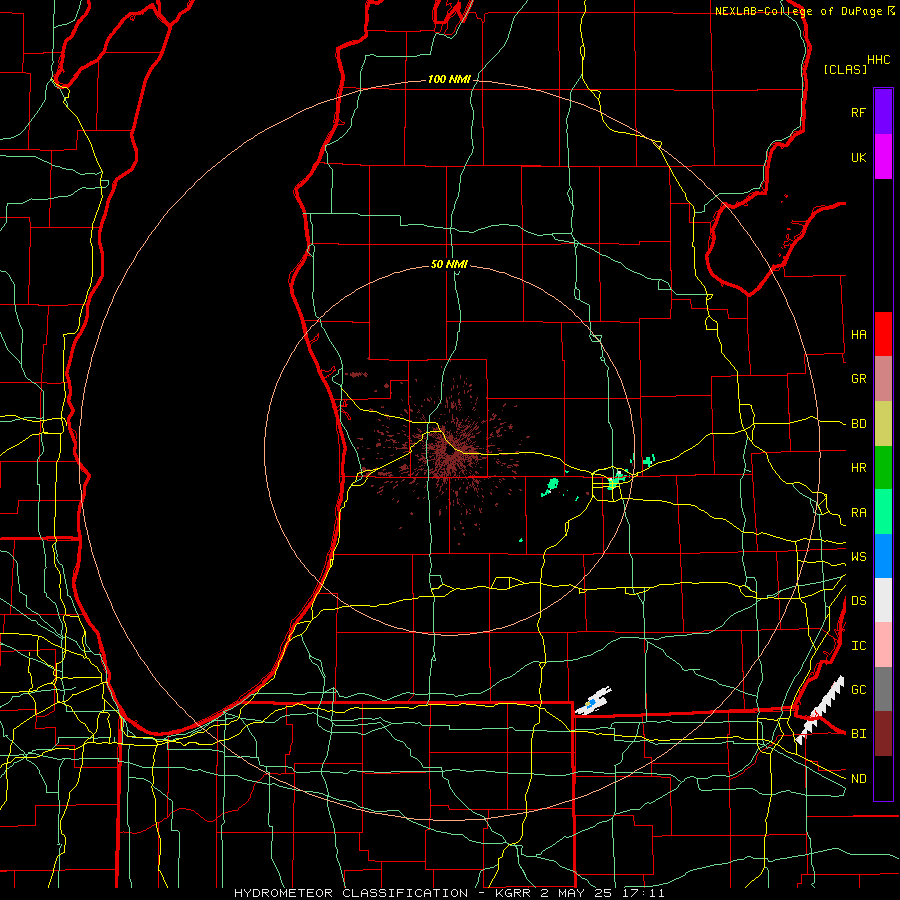Click the '[CLAS]' units label
Viewport: 900px width, 900px height.
point(845,70)
